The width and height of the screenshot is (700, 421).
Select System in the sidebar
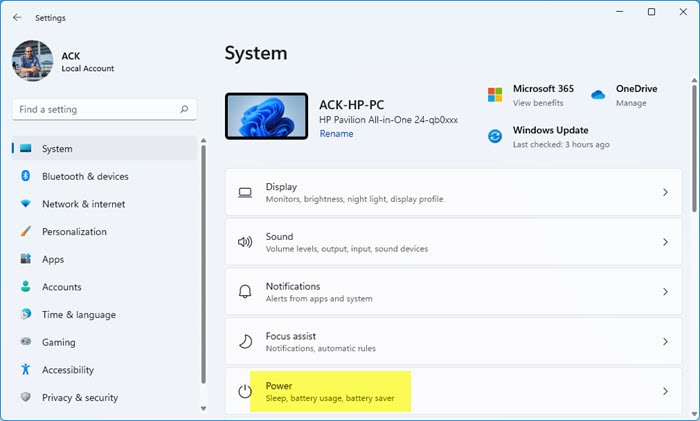(x=104, y=149)
